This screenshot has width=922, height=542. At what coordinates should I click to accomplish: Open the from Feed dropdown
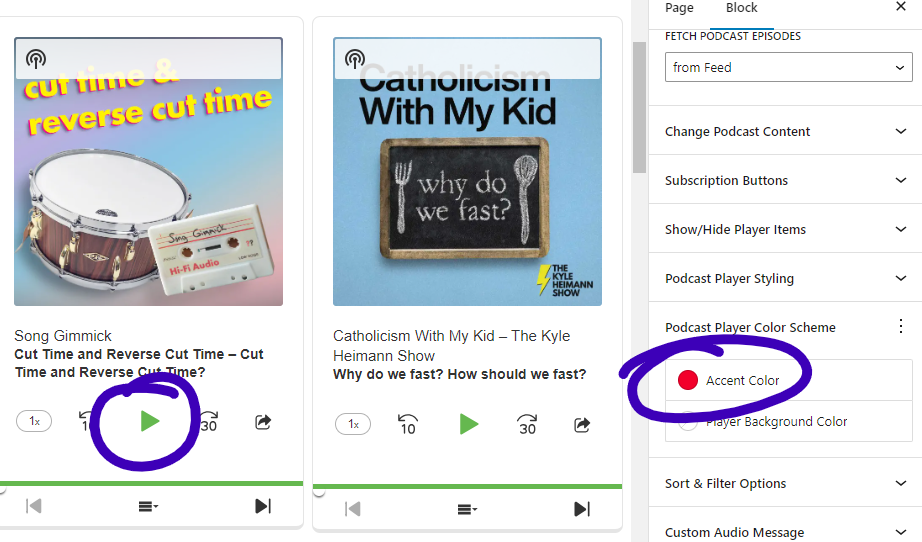(789, 67)
